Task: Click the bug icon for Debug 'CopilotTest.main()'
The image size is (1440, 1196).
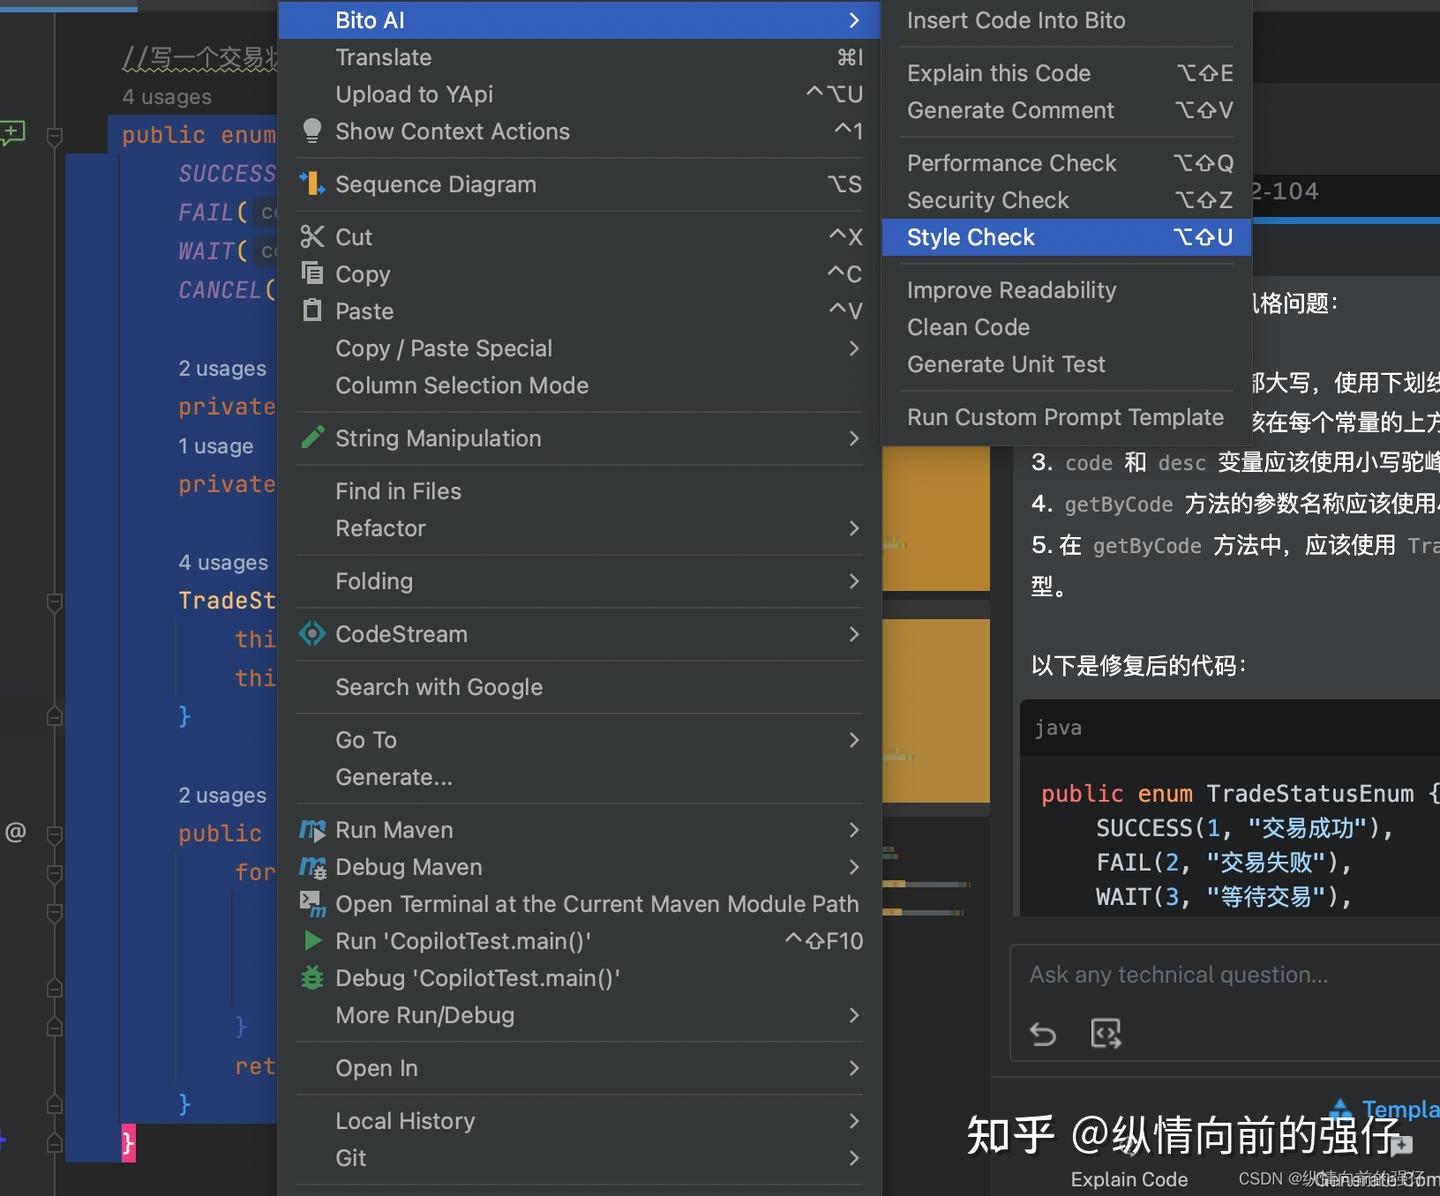Action: click(311, 978)
